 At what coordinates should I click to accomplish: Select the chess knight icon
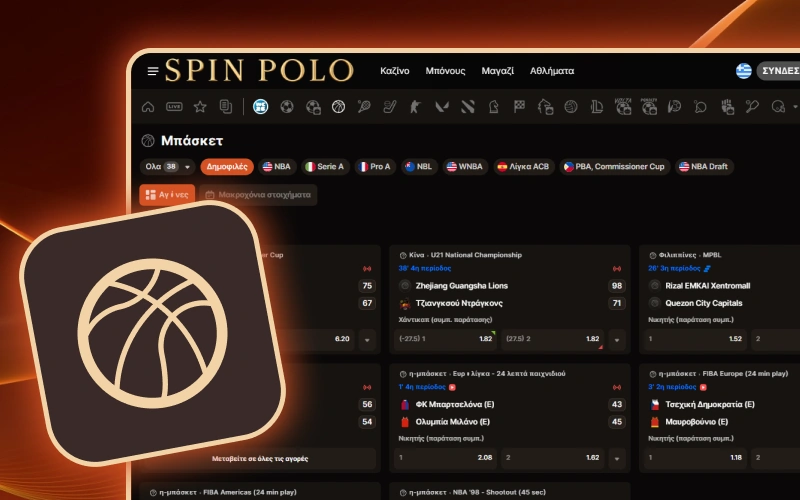493,107
